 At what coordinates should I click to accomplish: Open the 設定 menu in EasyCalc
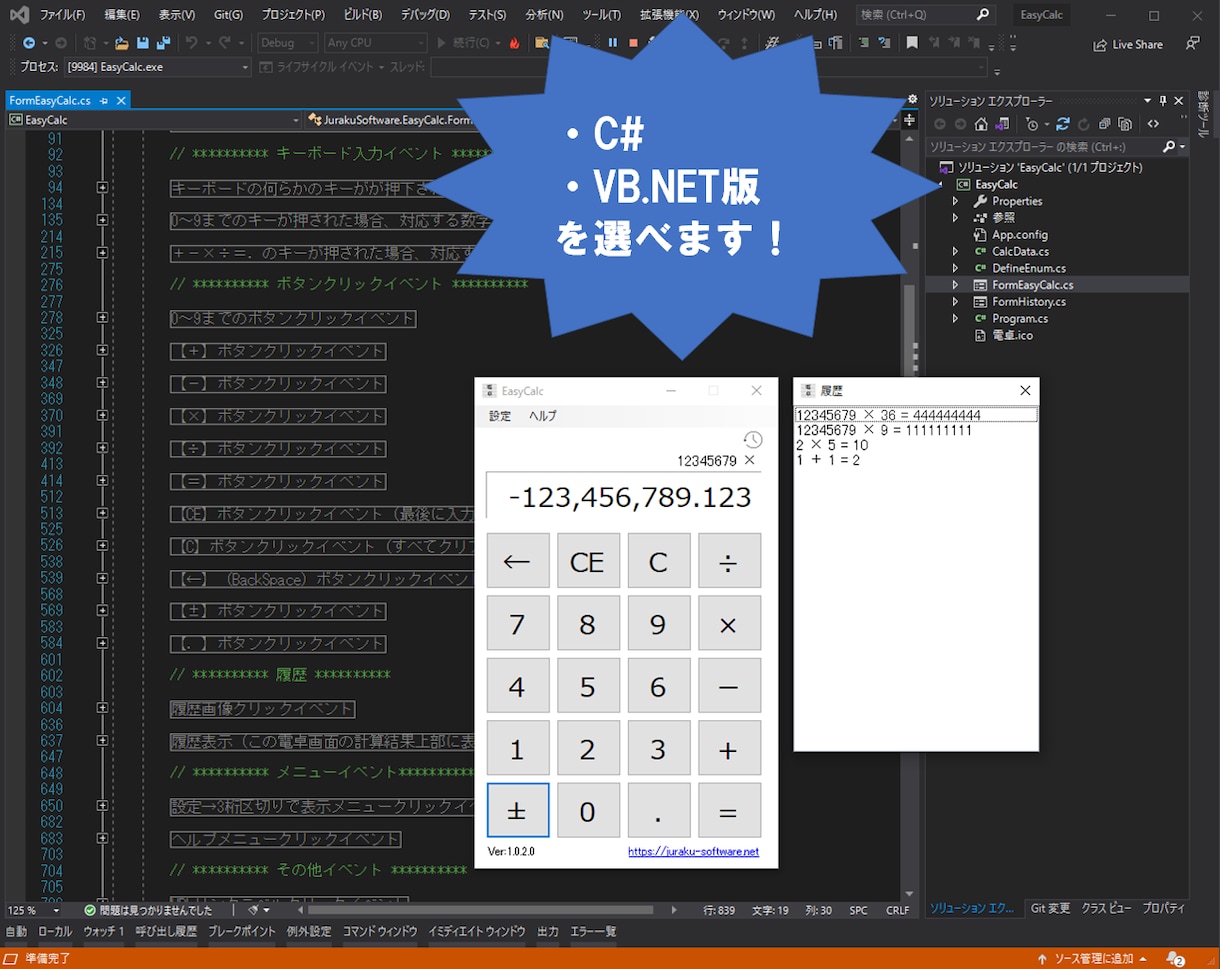coord(500,416)
